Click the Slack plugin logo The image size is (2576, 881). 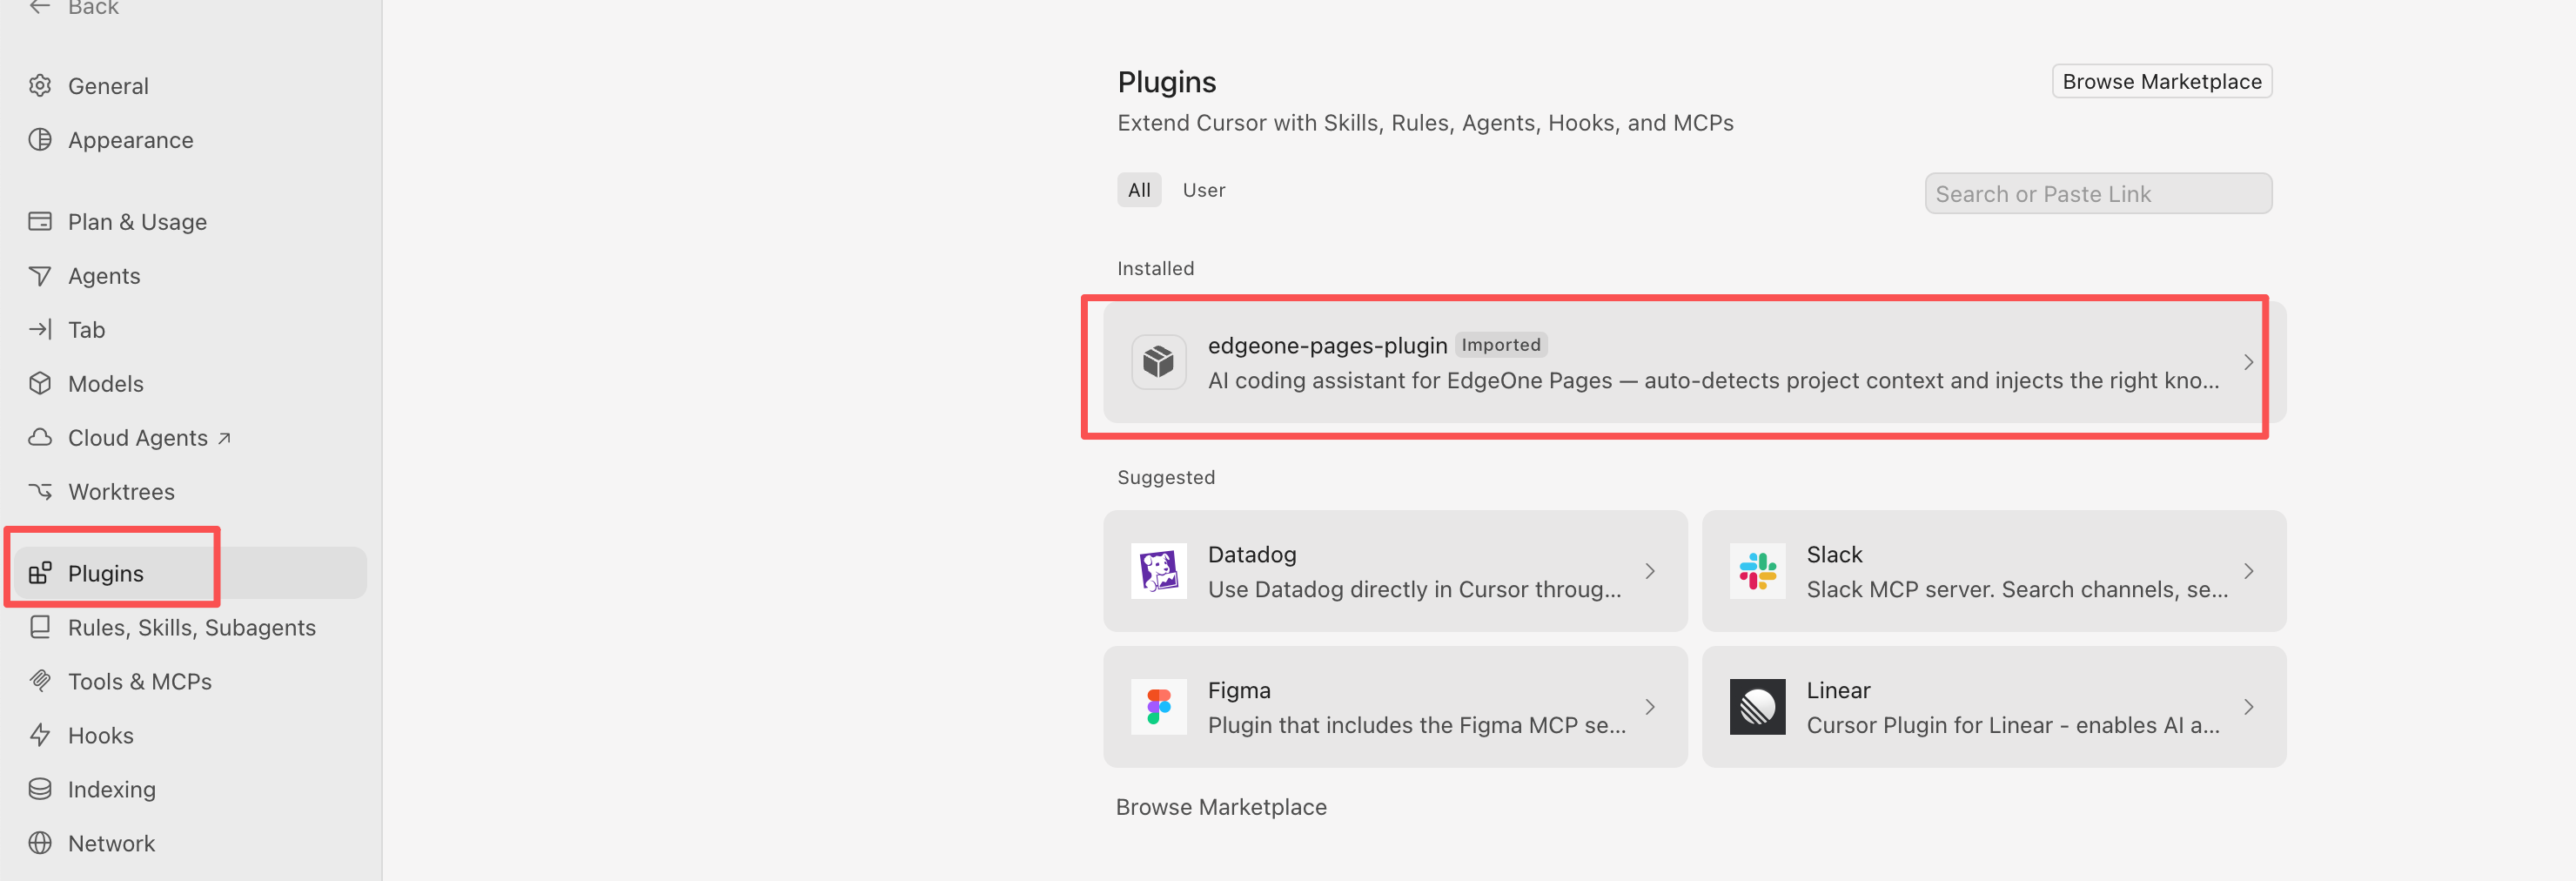1756,571
